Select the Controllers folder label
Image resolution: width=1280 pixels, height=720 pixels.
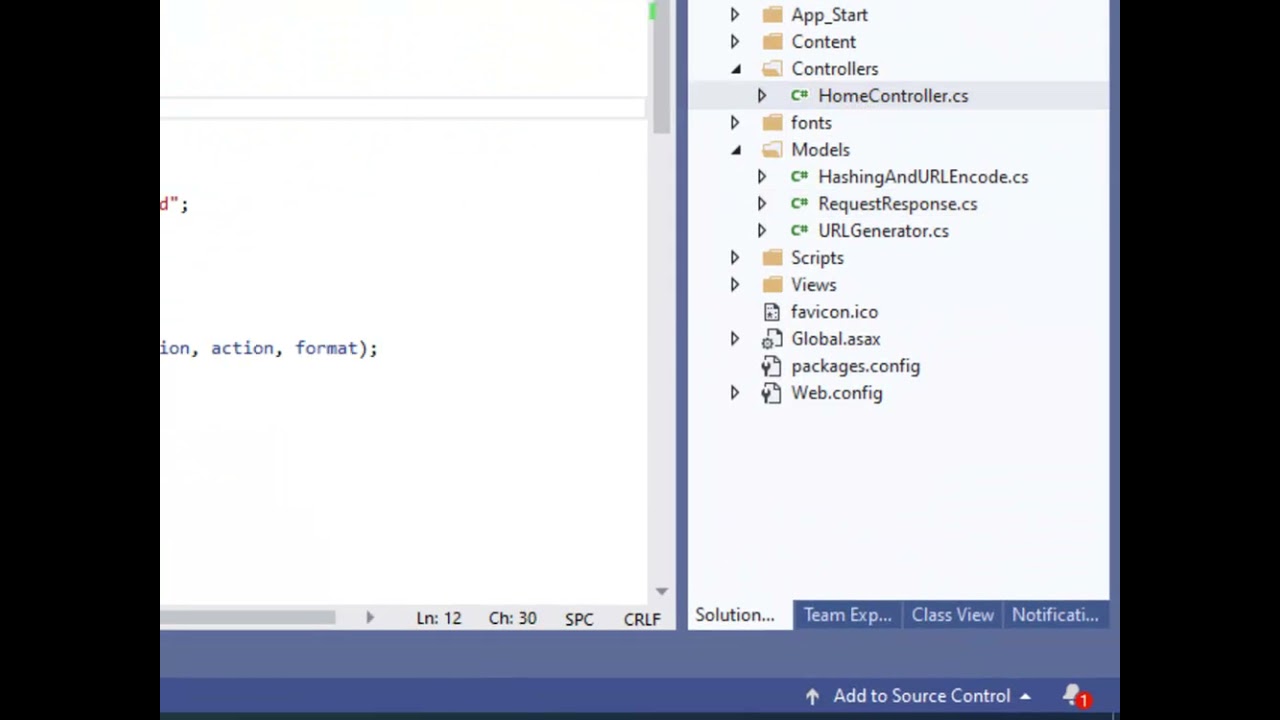pyautogui.click(x=835, y=69)
